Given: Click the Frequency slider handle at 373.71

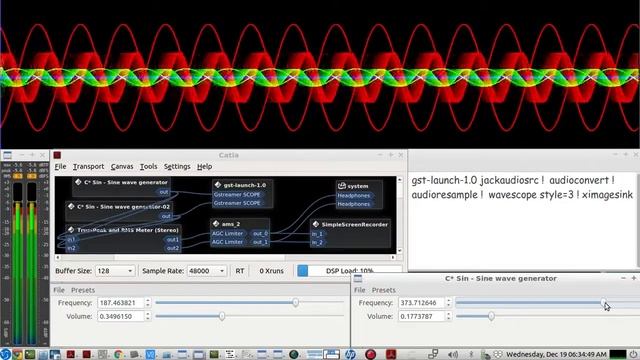Looking at the screenshot, I should (x=603, y=302).
